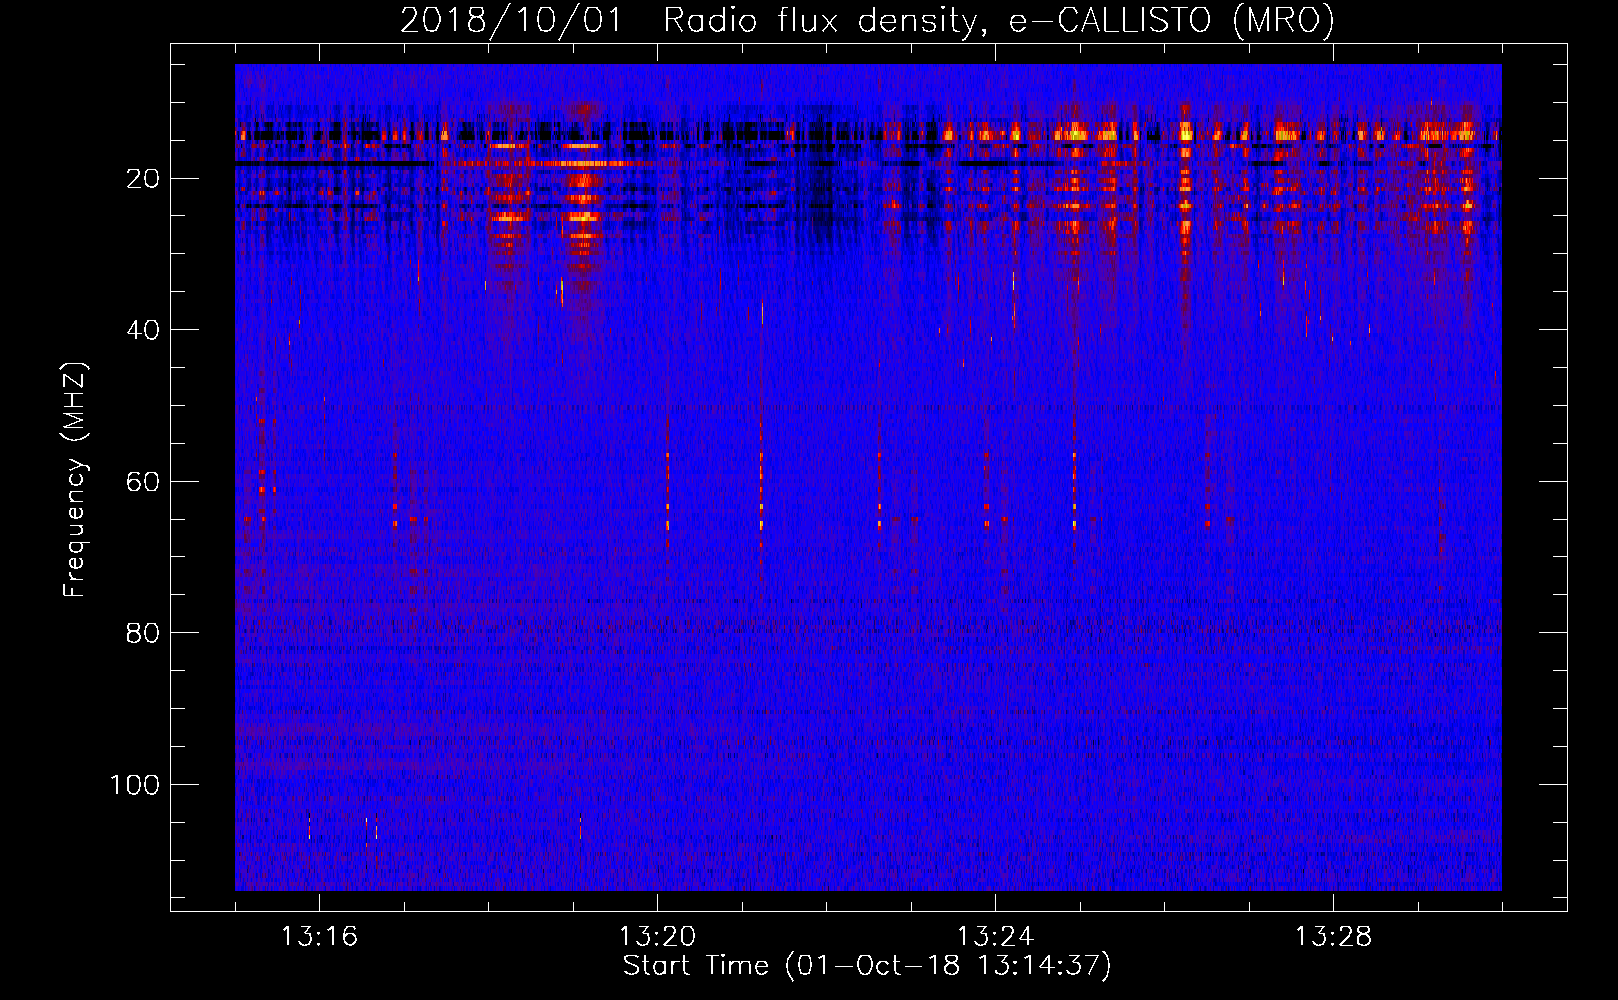Click the plot title 'Radio flux density, e-CALLISTO (MRO)'

click(x=999, y=20)
